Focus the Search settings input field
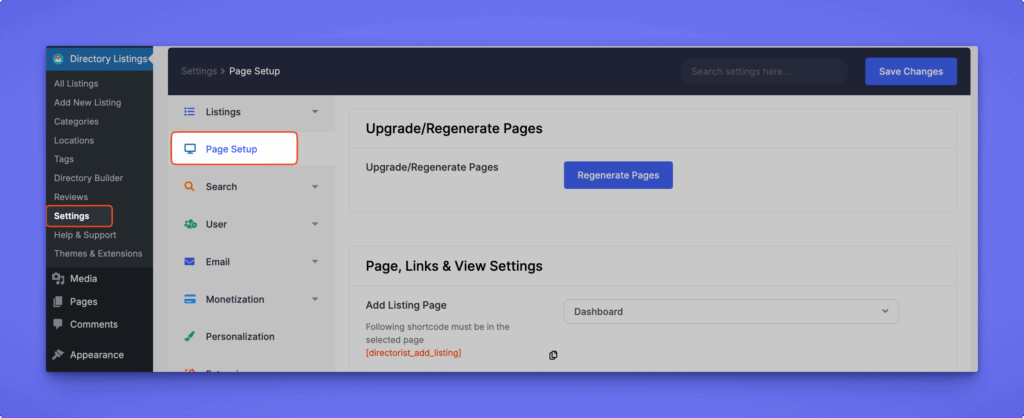1024x418 pixels. tap(764, 72)
